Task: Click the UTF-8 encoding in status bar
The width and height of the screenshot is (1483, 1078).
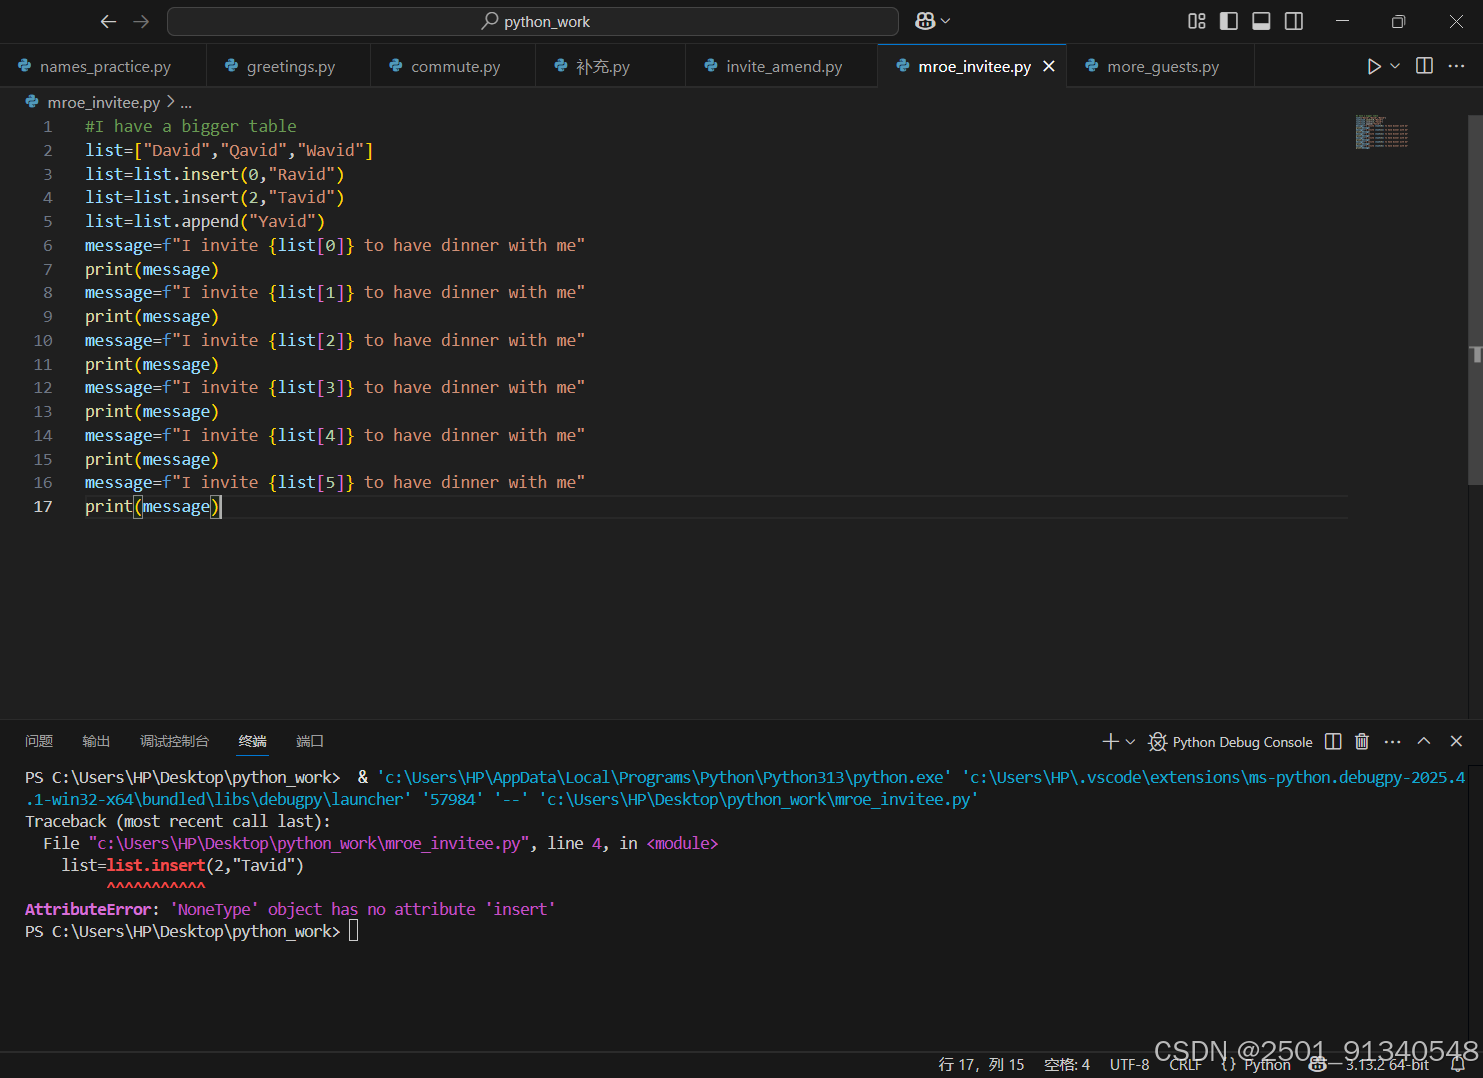Action: 1129,1065
